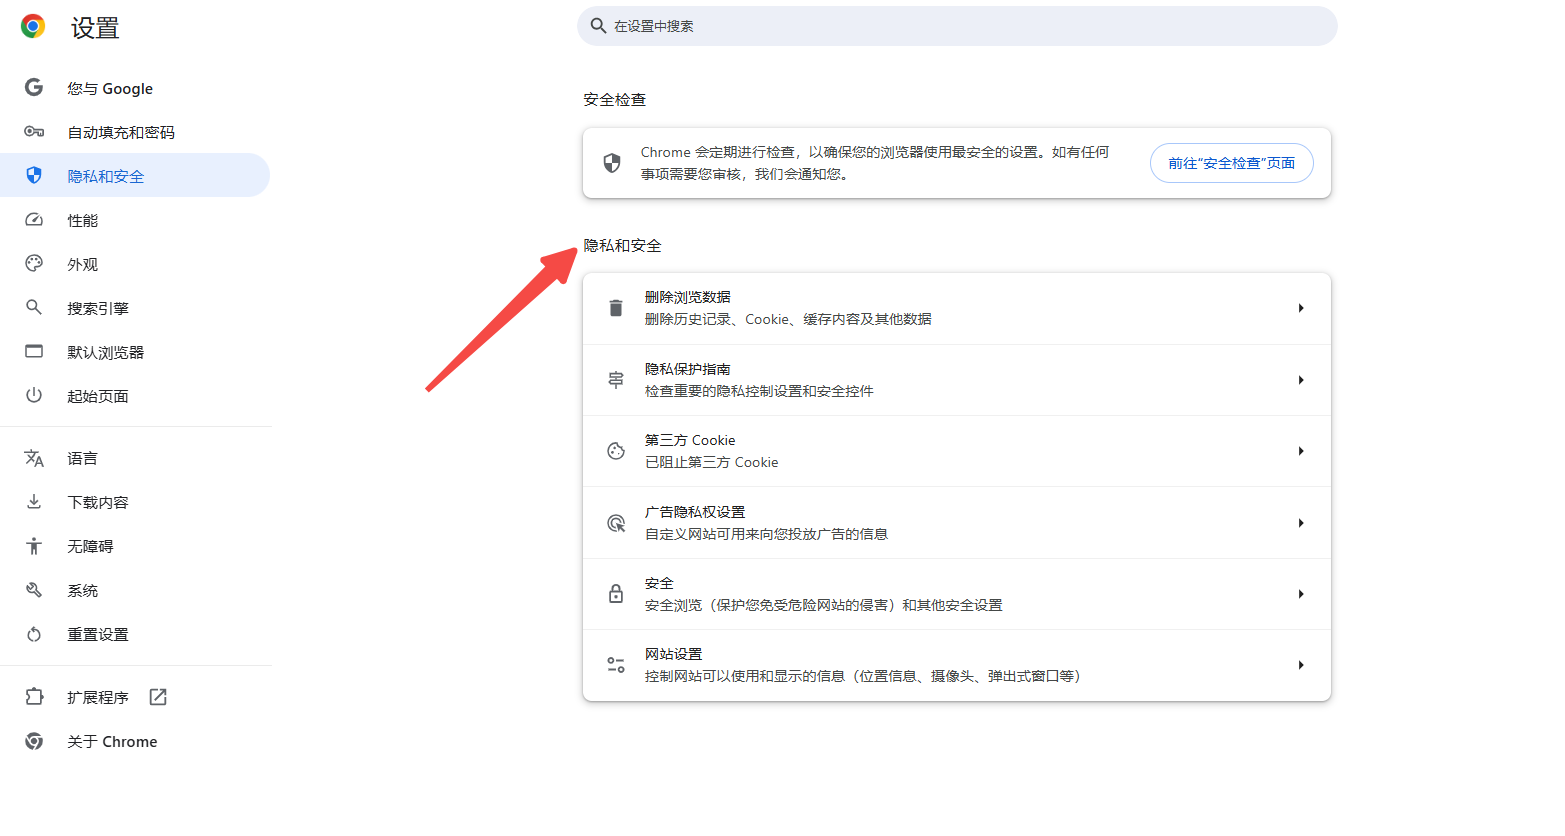Screen dimensions: 1565x836
Task: Click the 安全检查 section heading
Action: tap(615, 100)
